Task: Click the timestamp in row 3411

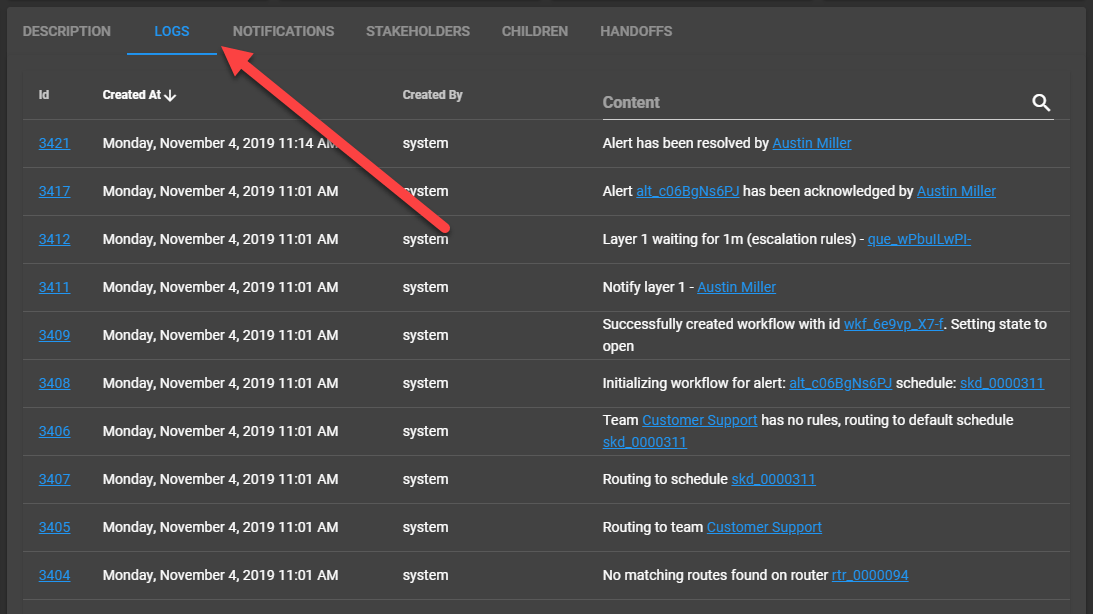Action: [x=220, y=288]
